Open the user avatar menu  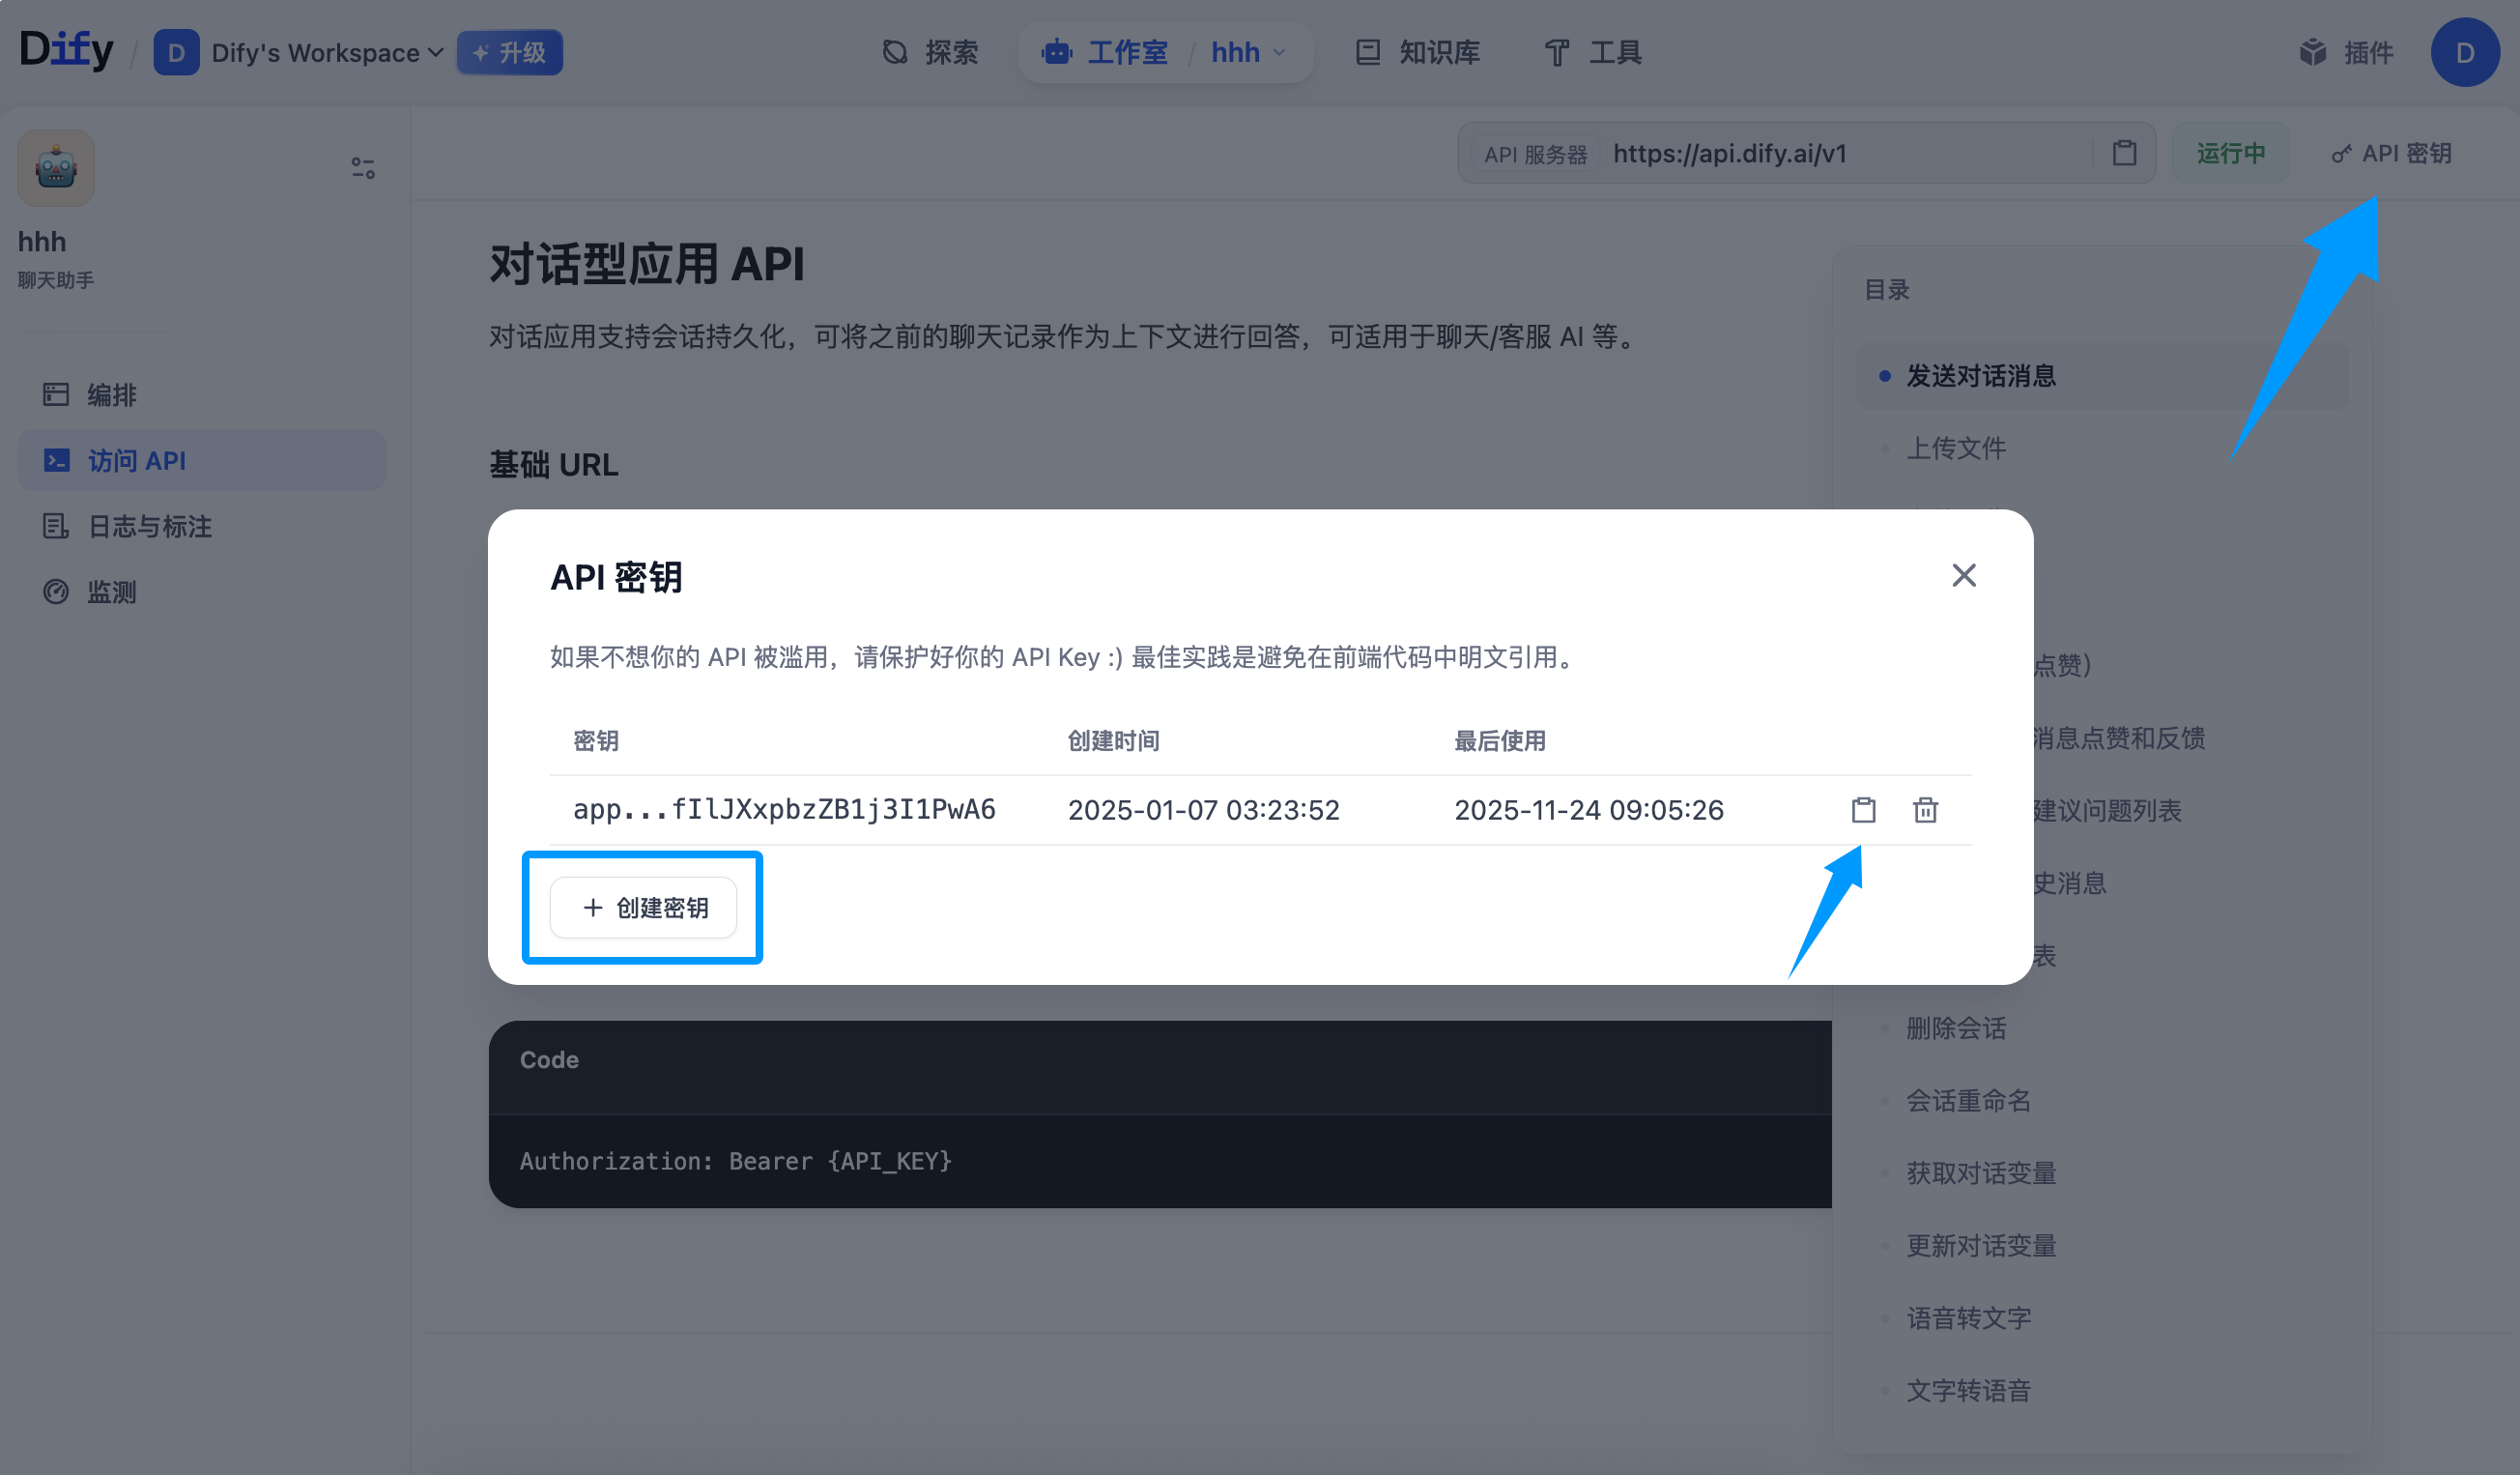[x=2464, y=53]
